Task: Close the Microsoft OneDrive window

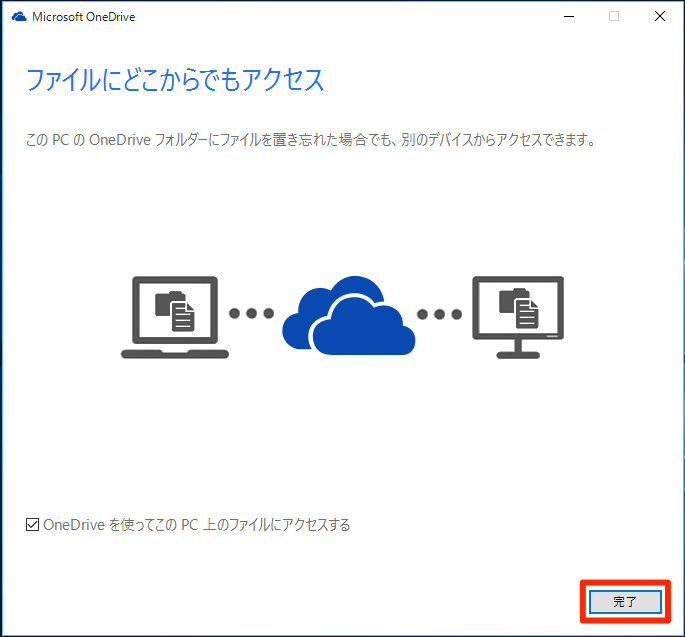Action: [660, 17]
